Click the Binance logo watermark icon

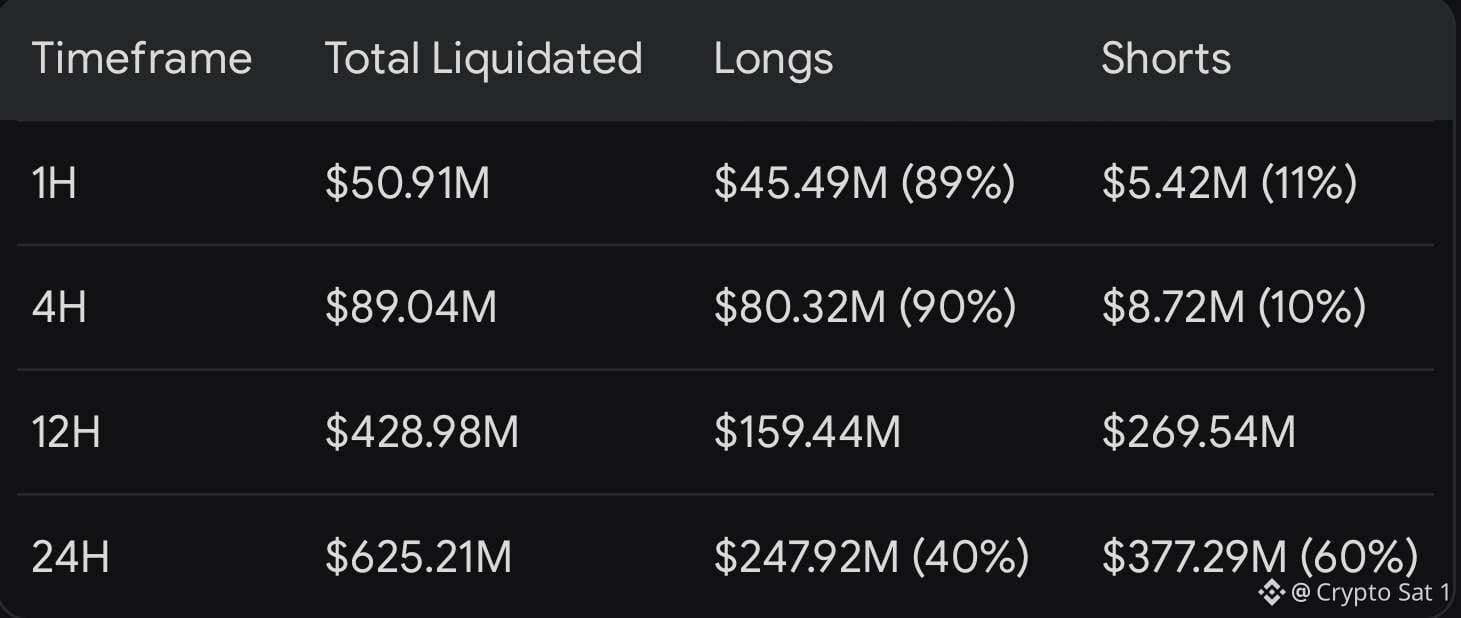(1271, 593)
